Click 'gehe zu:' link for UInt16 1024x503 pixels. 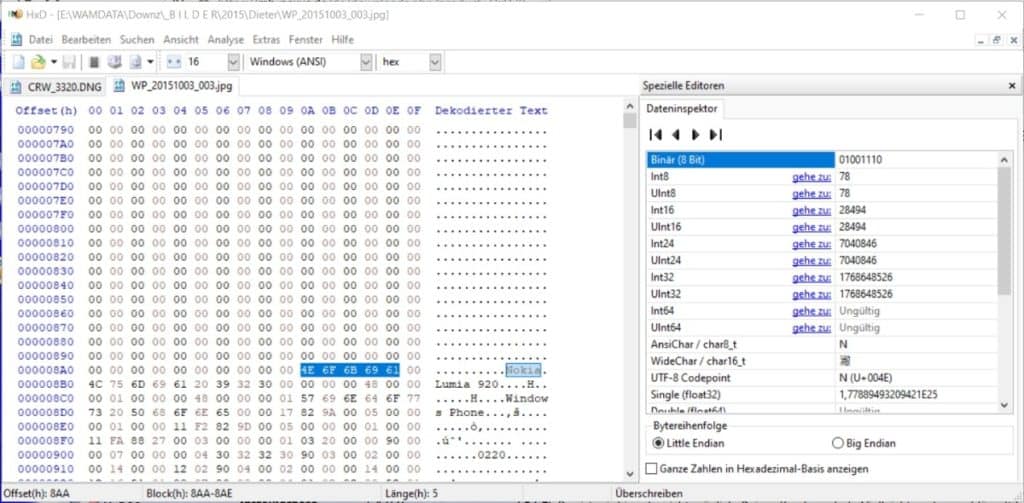[x=812, y=227]
